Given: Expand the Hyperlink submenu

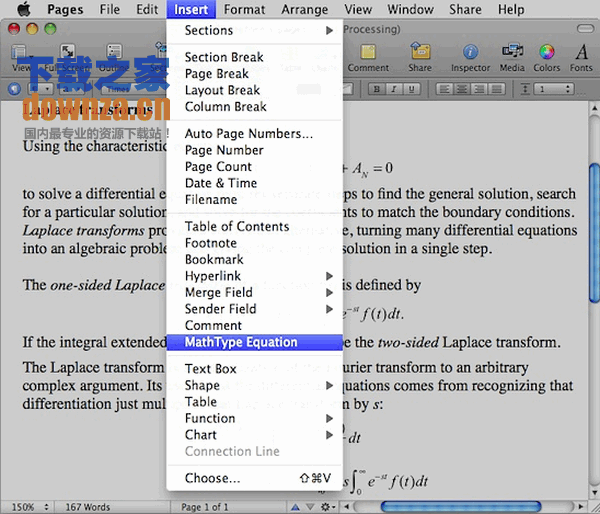Looking at the screenshot, I should pos(254,276).
